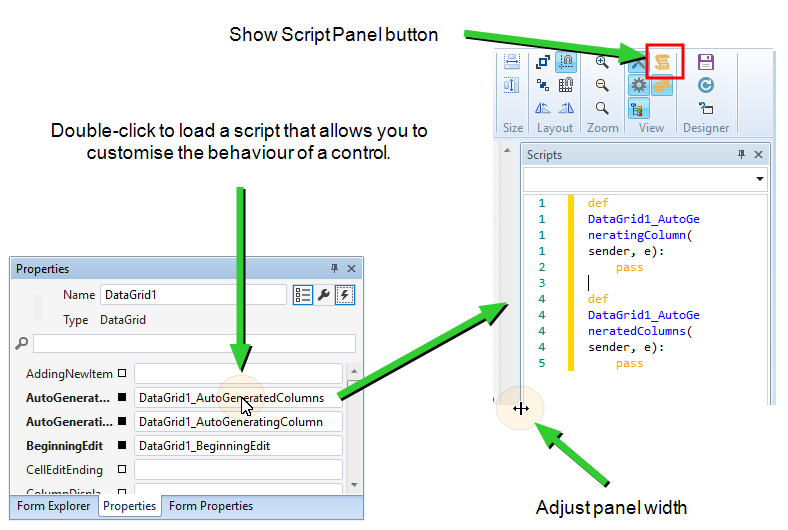Click the AddingNewItem empty value field
The image size is (788, 530).
238,374
